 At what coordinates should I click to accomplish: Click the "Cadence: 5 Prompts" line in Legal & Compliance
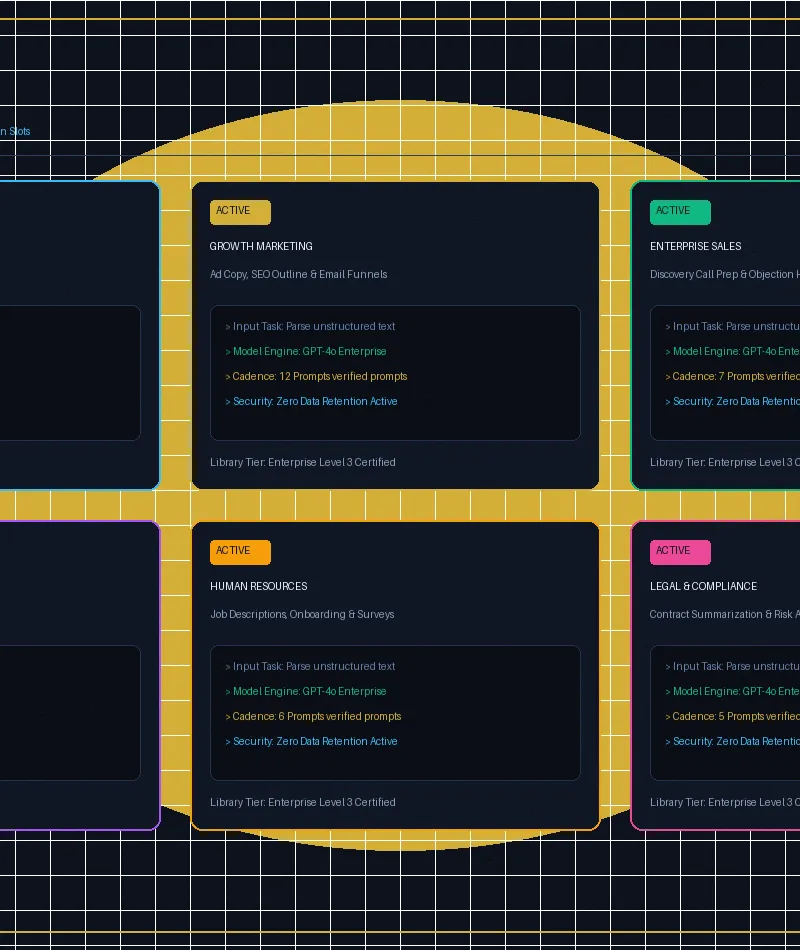click(x=732, y=716)
